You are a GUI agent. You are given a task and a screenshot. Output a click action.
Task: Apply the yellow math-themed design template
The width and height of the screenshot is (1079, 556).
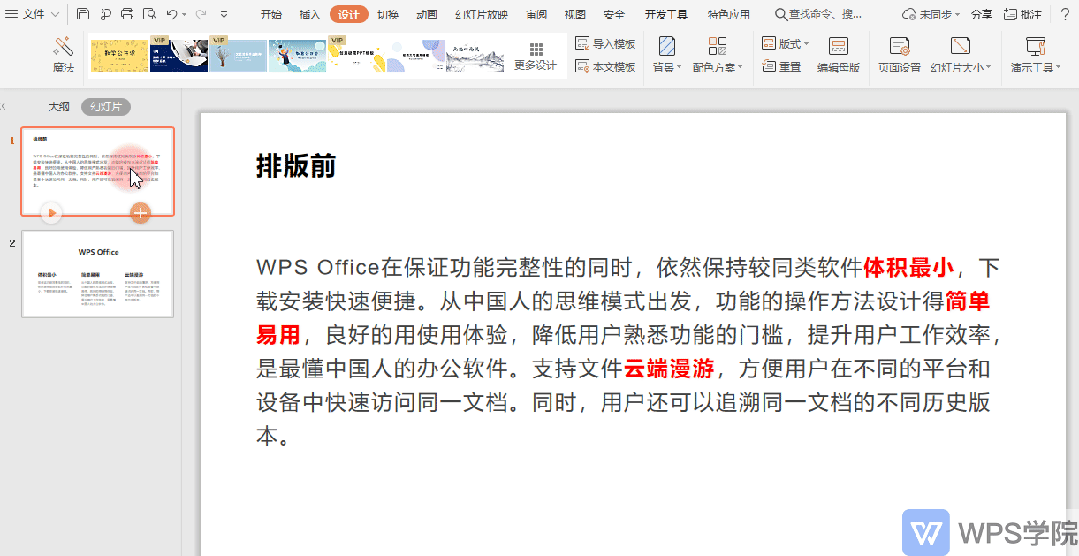pyautogui.click(x=120, y=55)
